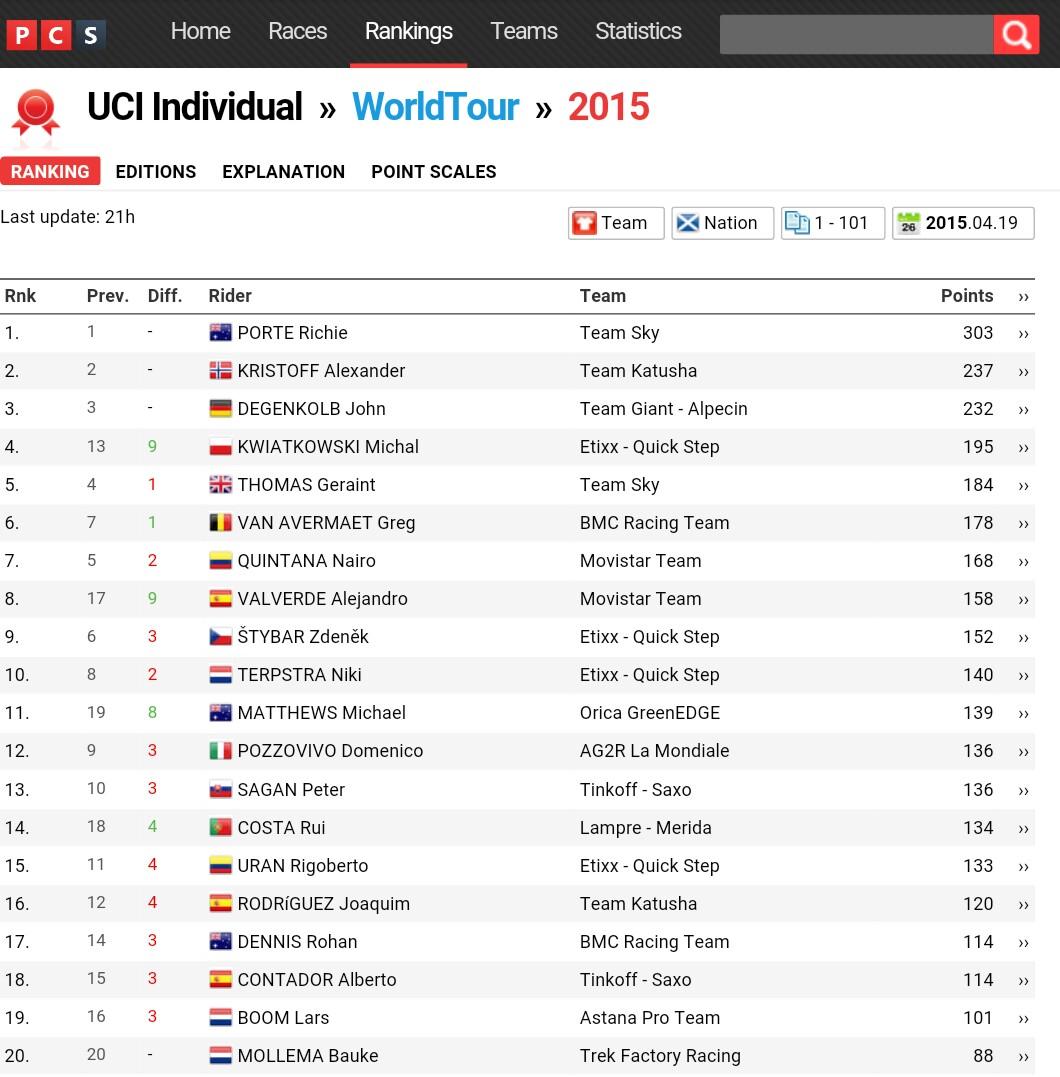Click Colombian flag next to QUINTANA Nairo
The image size is (1060, 1077).
[221, 561]
